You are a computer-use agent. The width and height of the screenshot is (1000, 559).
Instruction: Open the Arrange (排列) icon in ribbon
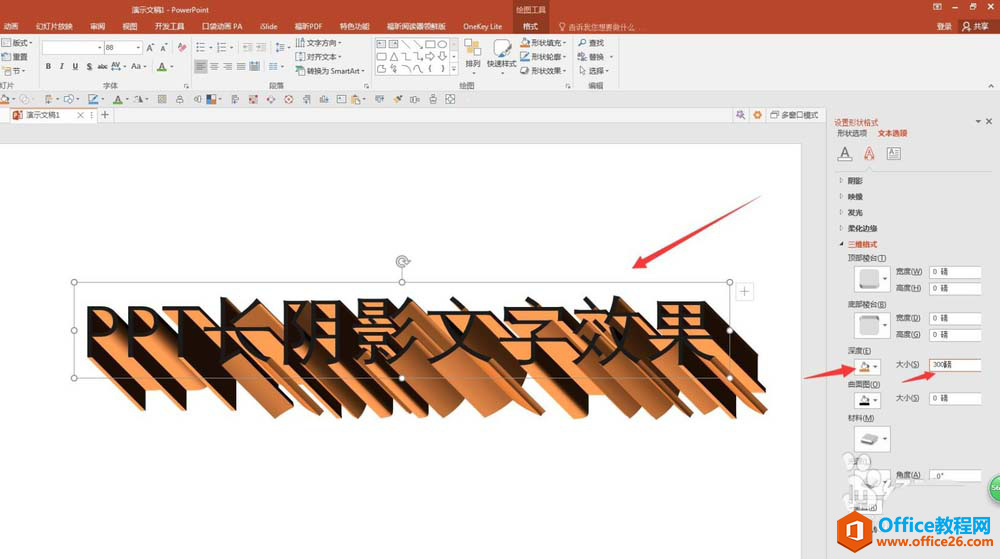(473, 53)
